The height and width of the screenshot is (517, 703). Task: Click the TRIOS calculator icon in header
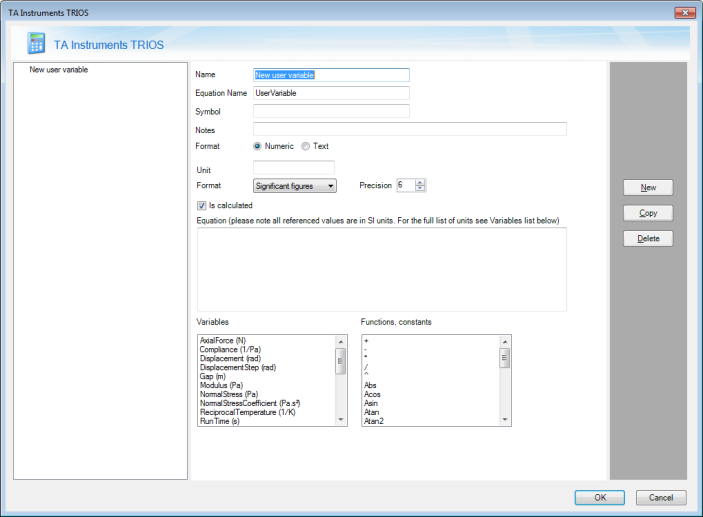coord(36,43)
